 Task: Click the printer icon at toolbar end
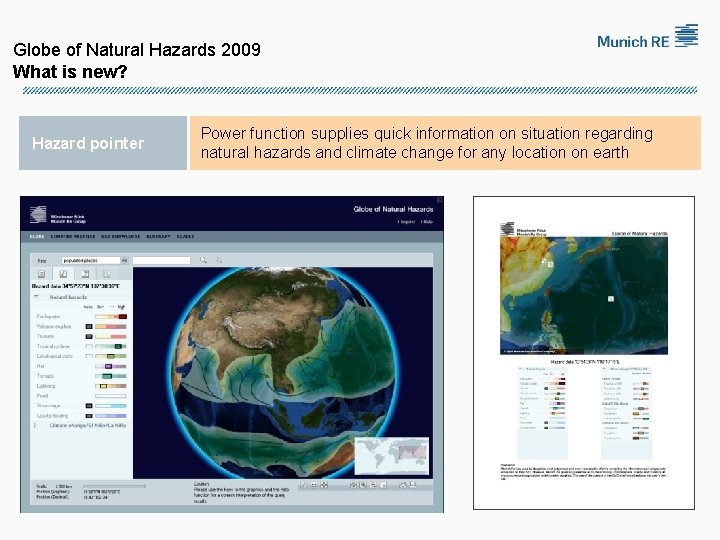pos(413,485)
